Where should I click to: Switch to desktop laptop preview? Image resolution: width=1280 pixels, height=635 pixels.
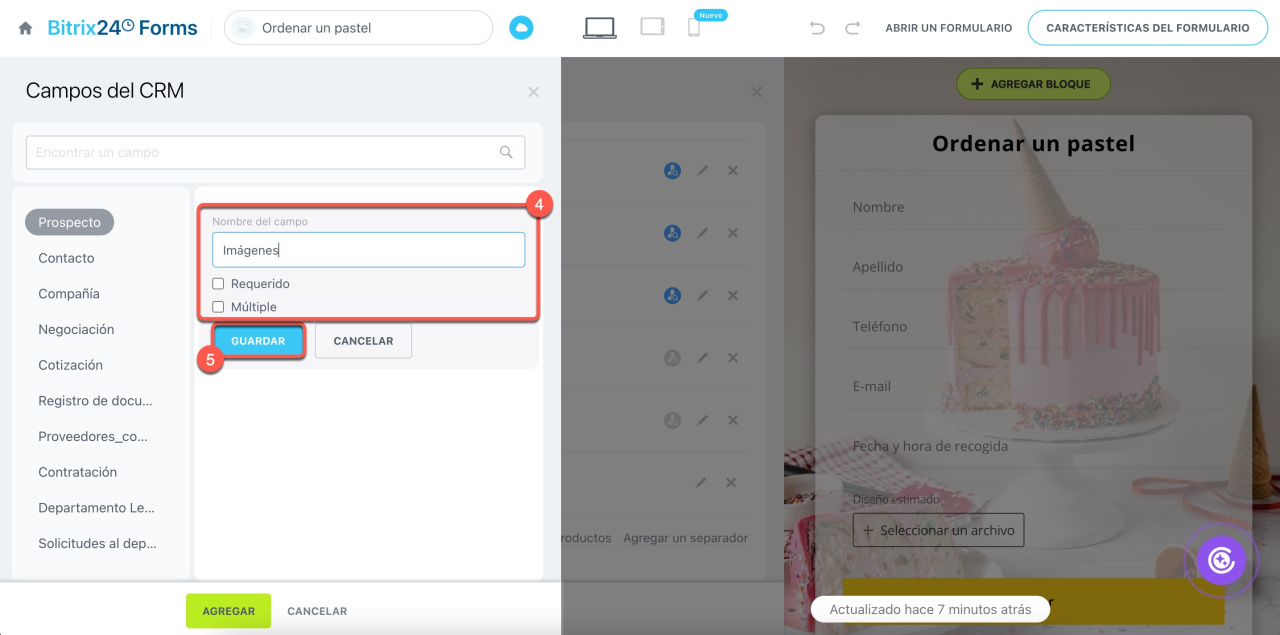click(600, 28)
